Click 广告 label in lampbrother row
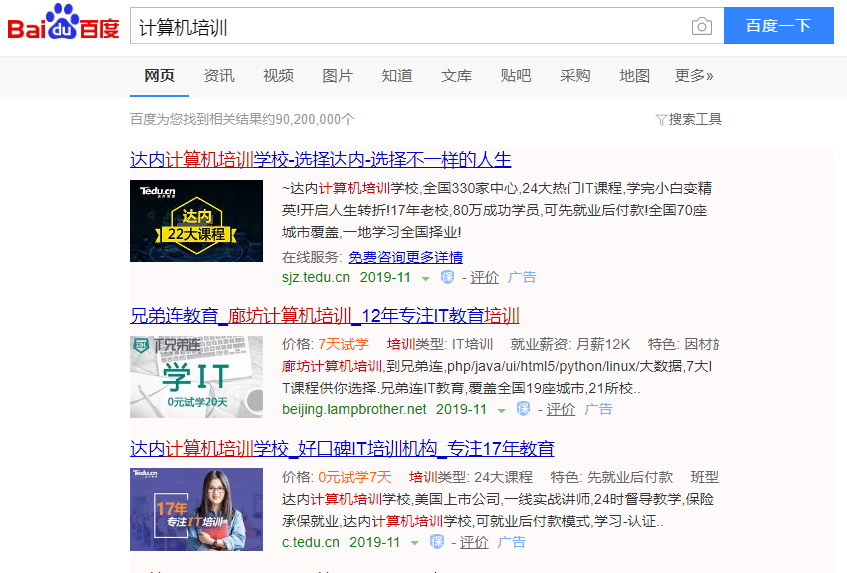Viewport: 847px width, 573px height. coord(599,409)
